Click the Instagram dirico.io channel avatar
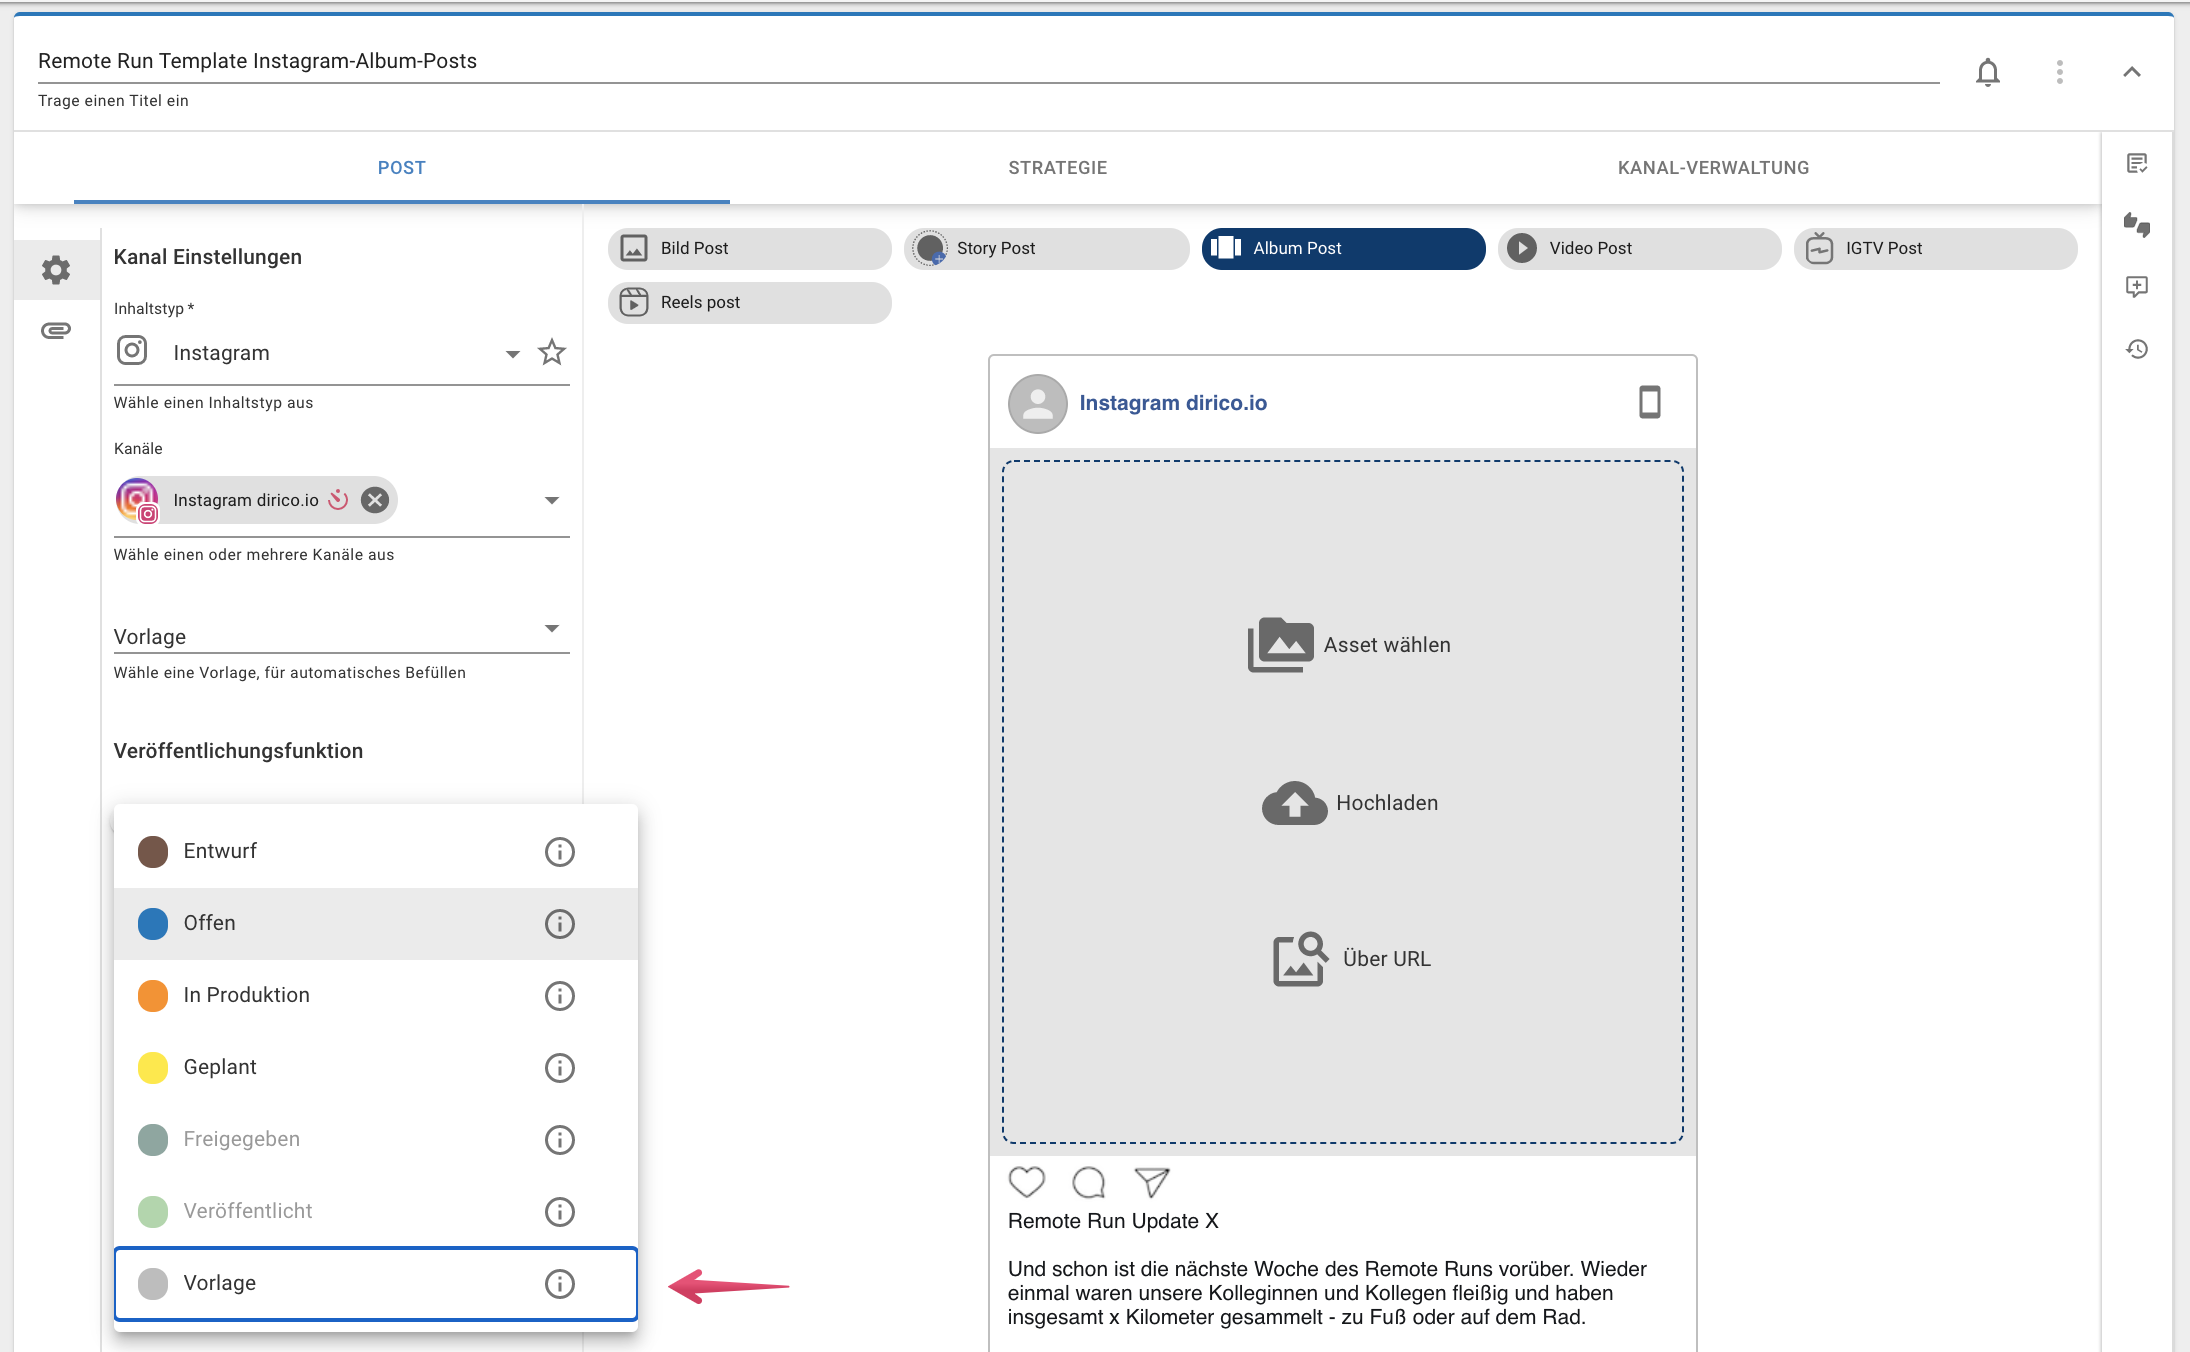Image resolution: width=2190 pixels, height=1352 pixels. tap(138, 500)
